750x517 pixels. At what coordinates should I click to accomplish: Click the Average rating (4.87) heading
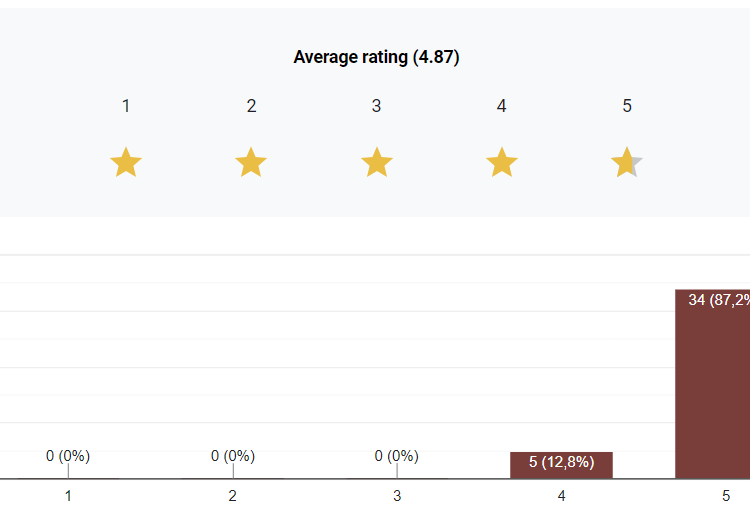(376, 57)
